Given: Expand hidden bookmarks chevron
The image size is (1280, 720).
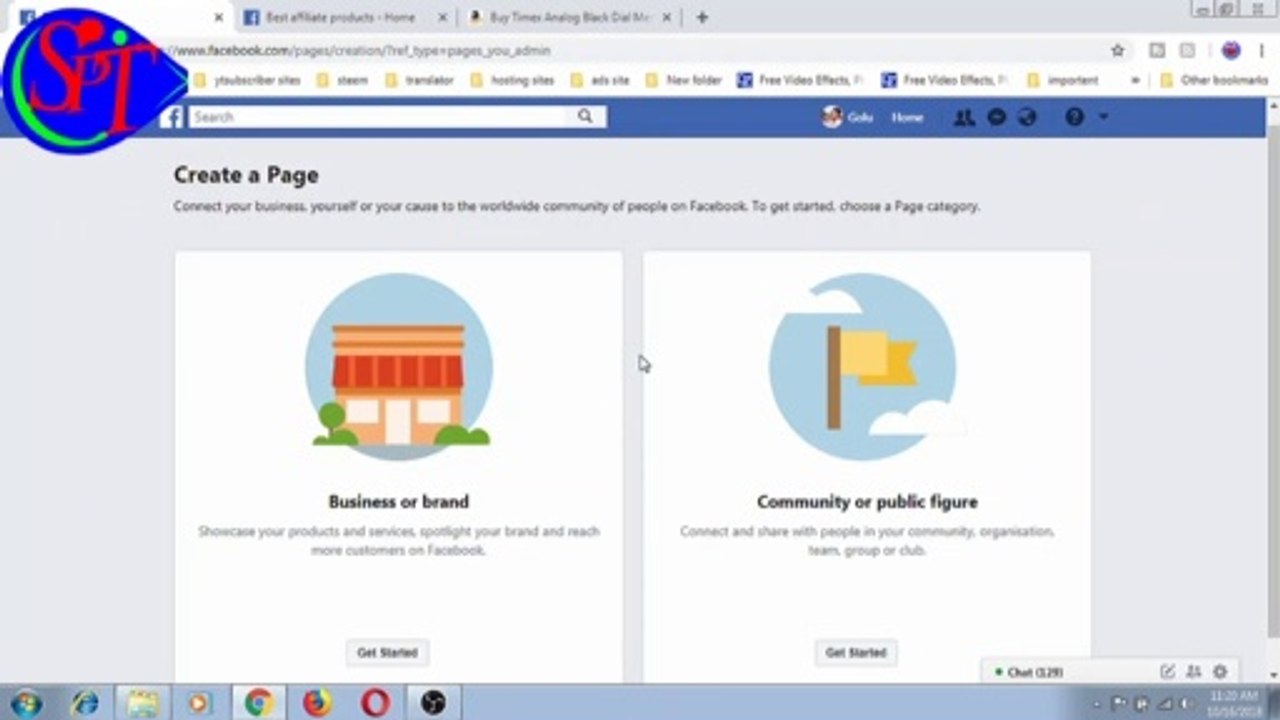Looking at the screenshot, I should click(1136, 80).
